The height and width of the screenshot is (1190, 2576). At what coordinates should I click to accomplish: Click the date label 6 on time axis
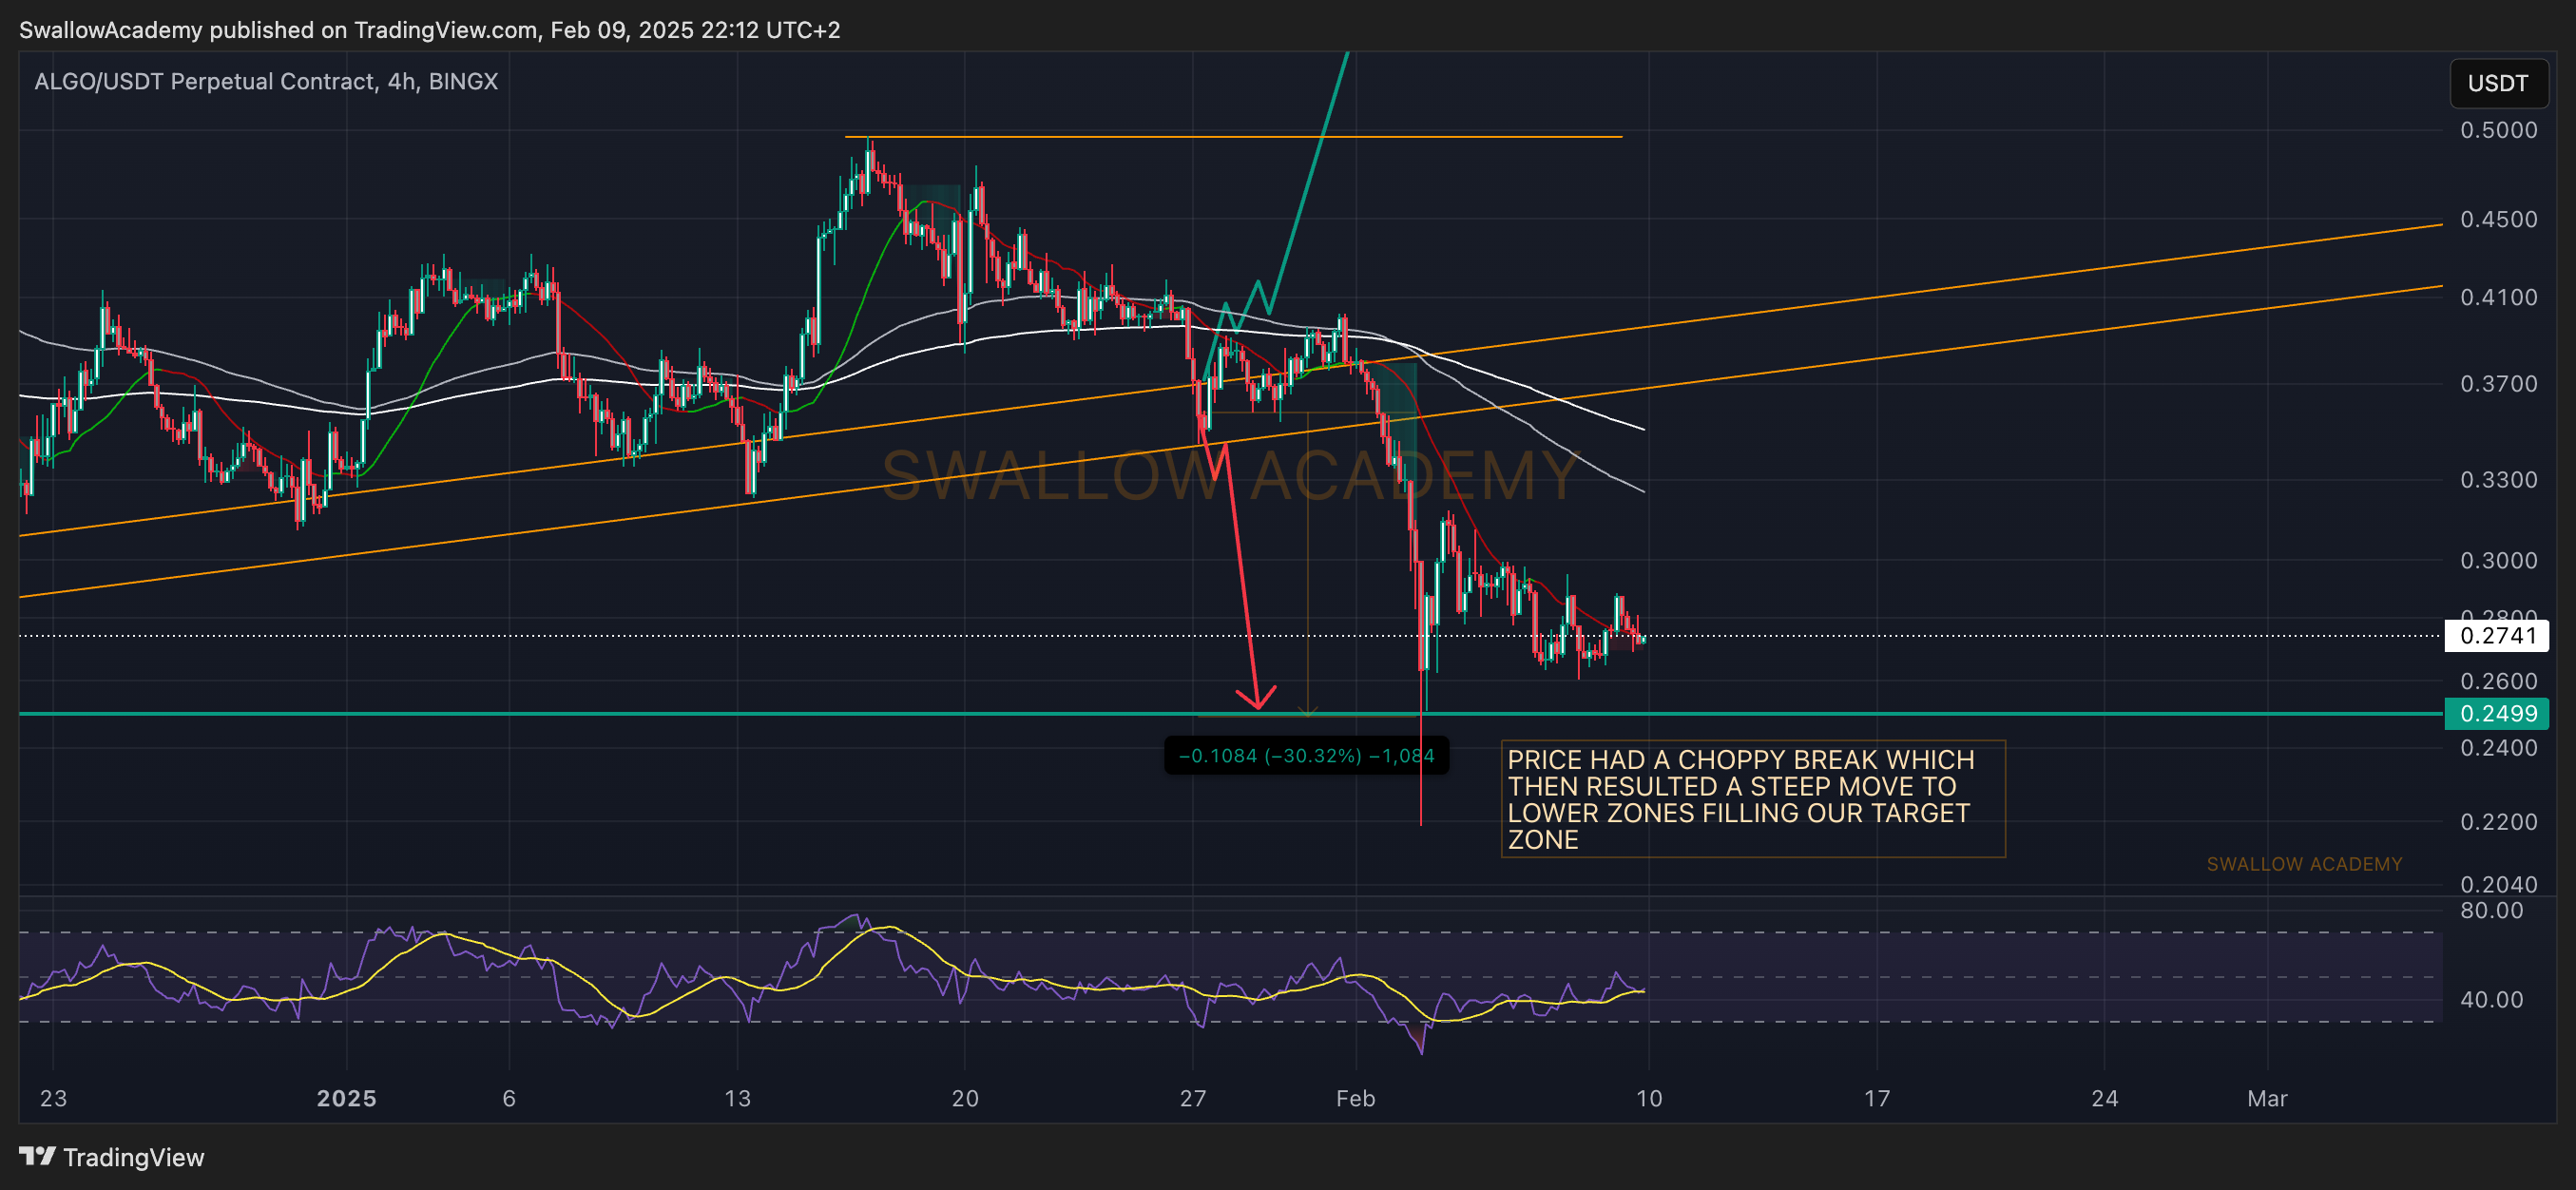(x=509, y=1098)
